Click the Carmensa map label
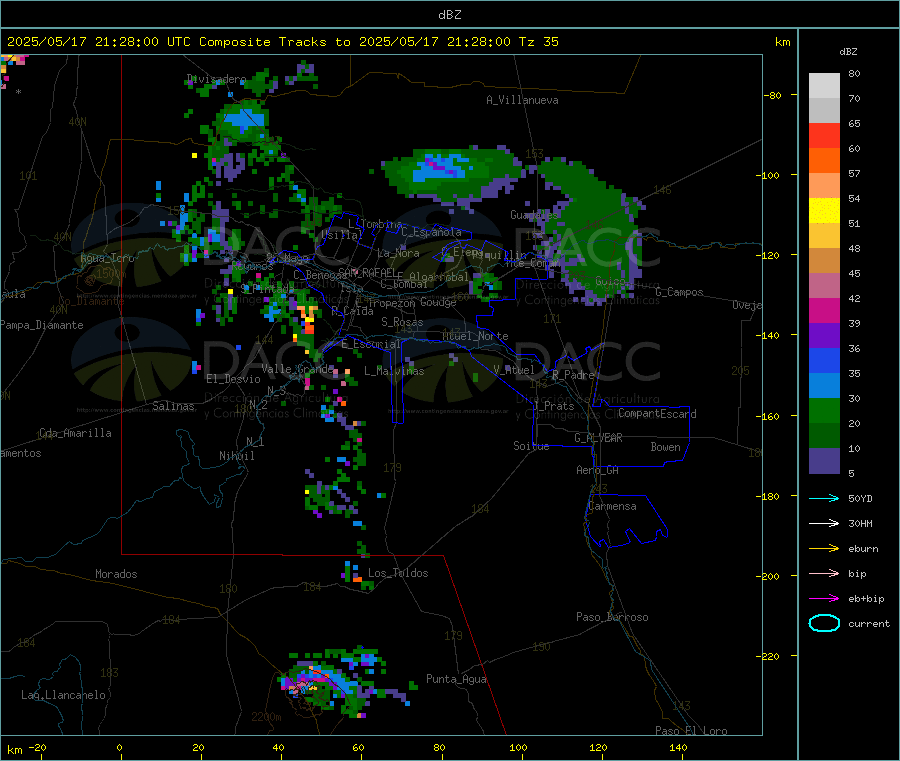This screenshot has height=761, width=900. (x=612, y=506)
